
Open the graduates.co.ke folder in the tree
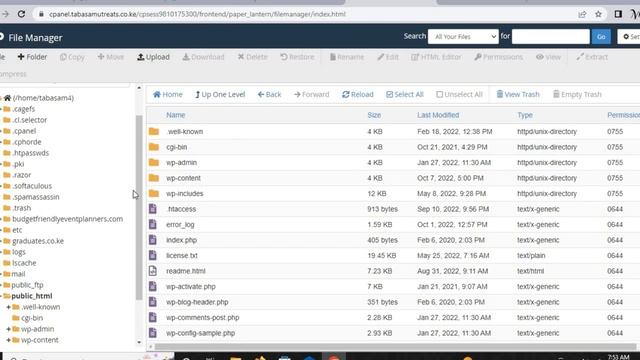coord(38,241)
